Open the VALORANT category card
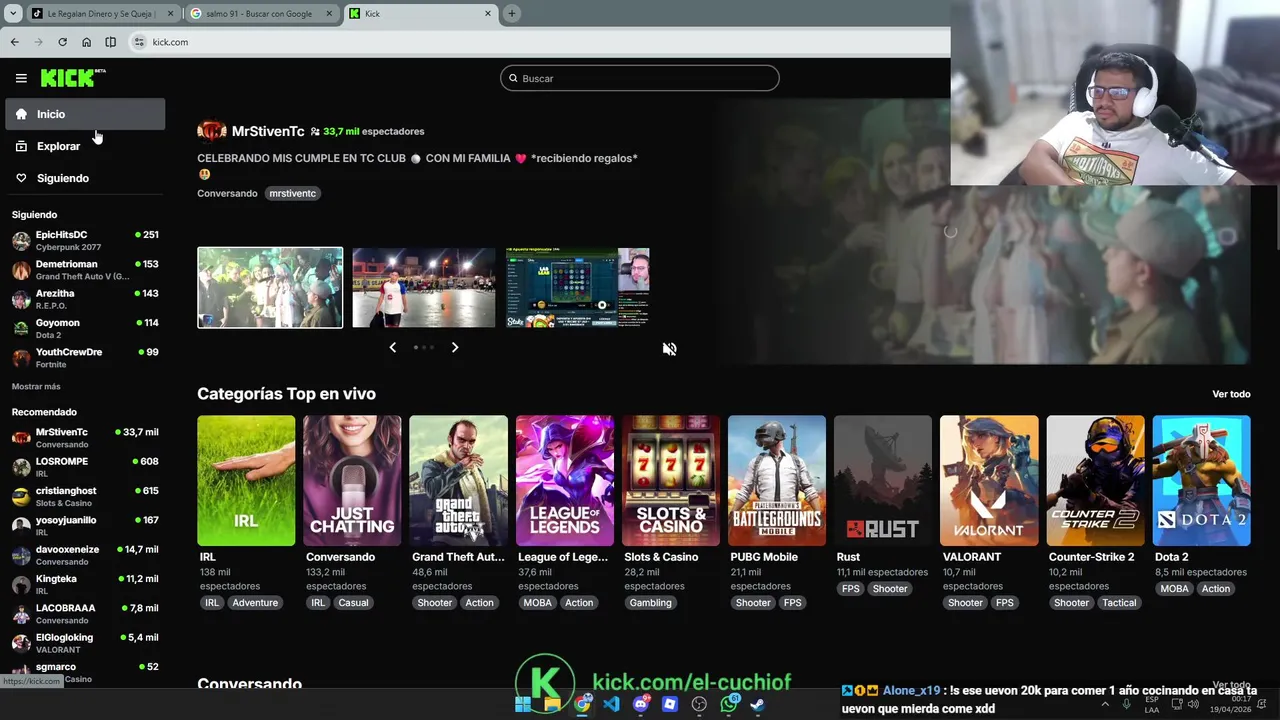The width and height of the screenshot is (1280, 720). tap(989, 481)
